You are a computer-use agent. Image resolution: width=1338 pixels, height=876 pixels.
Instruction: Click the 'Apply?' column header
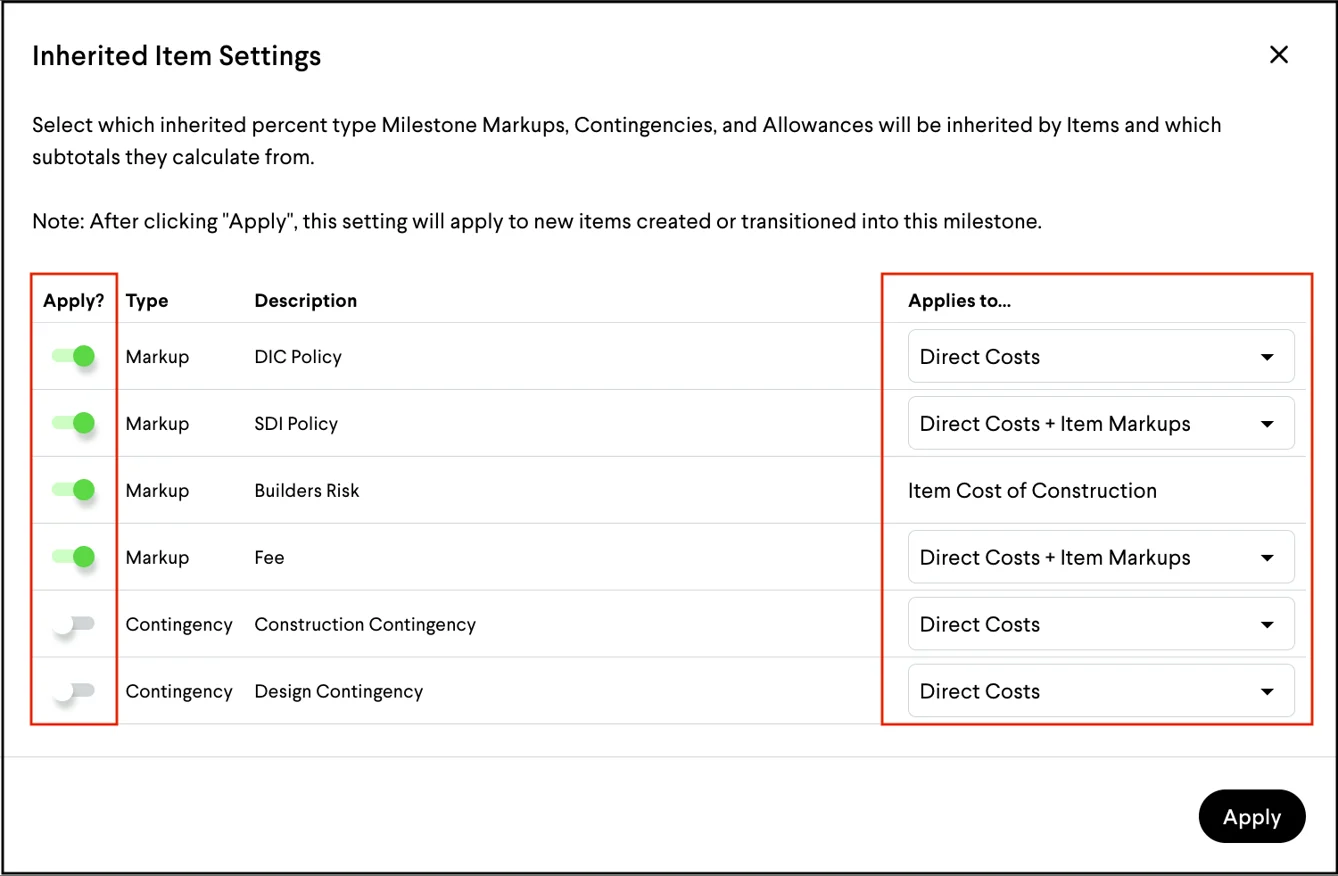73,300
